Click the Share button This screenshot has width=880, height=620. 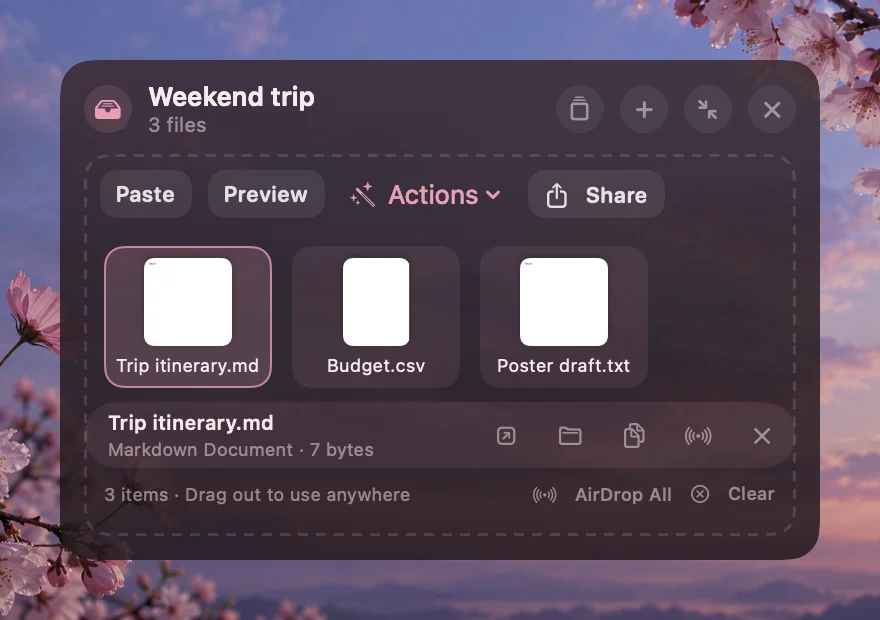pos(596,195)
